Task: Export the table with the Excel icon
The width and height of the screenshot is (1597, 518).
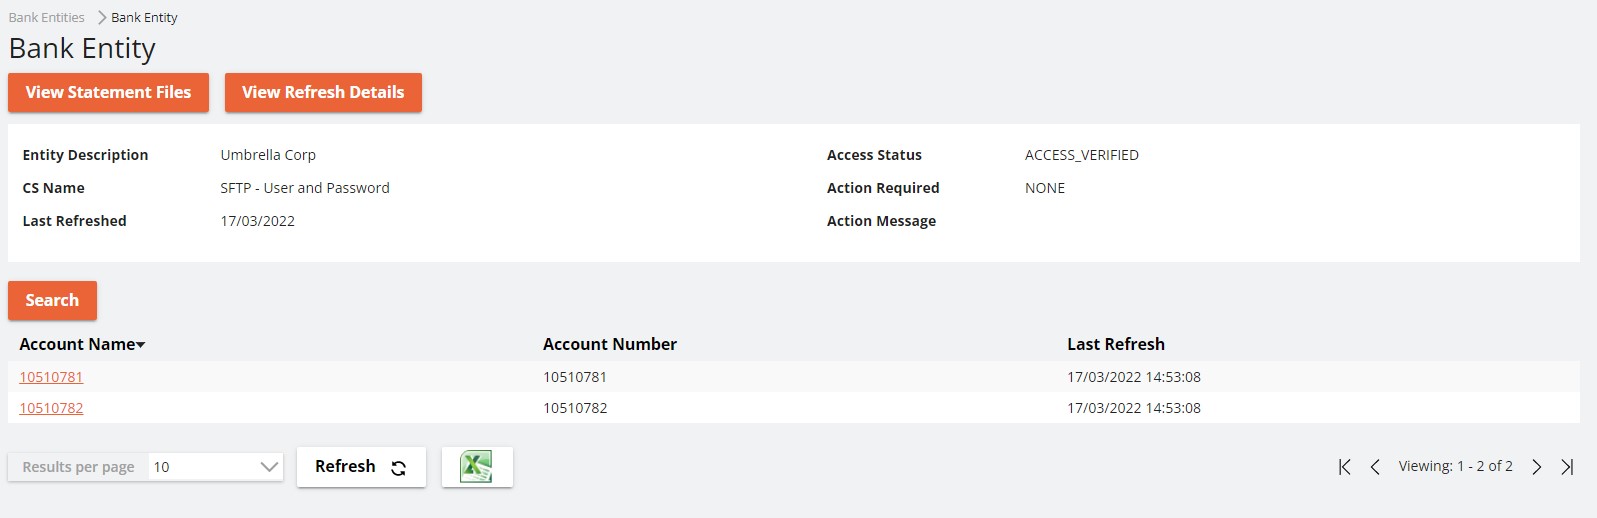Action: click(477, 467)
